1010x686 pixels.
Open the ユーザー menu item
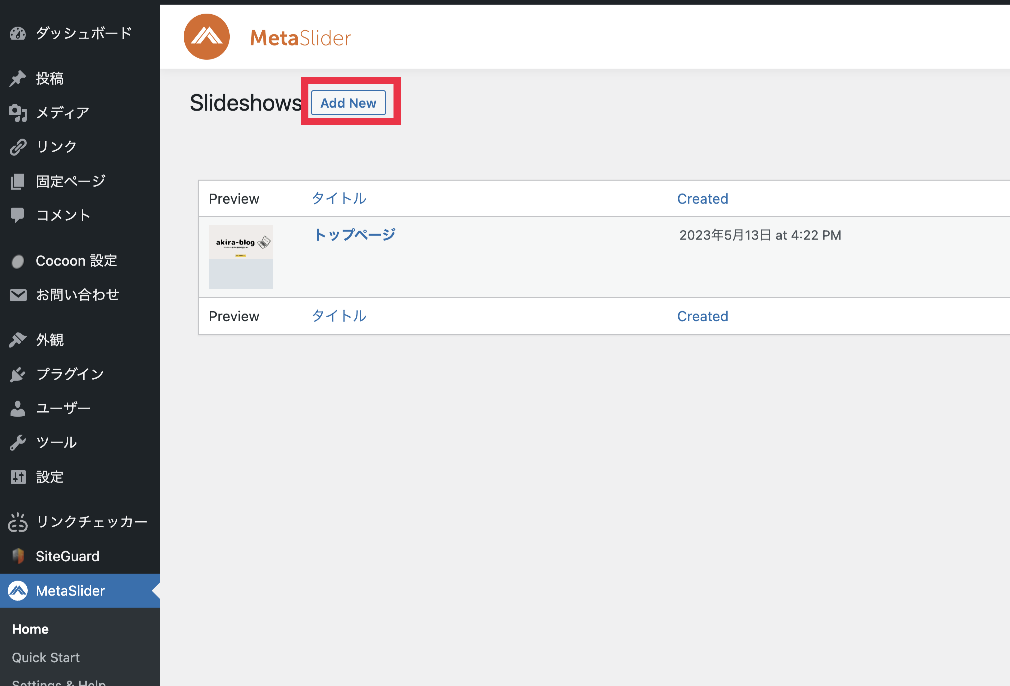[x=63, y=408]
